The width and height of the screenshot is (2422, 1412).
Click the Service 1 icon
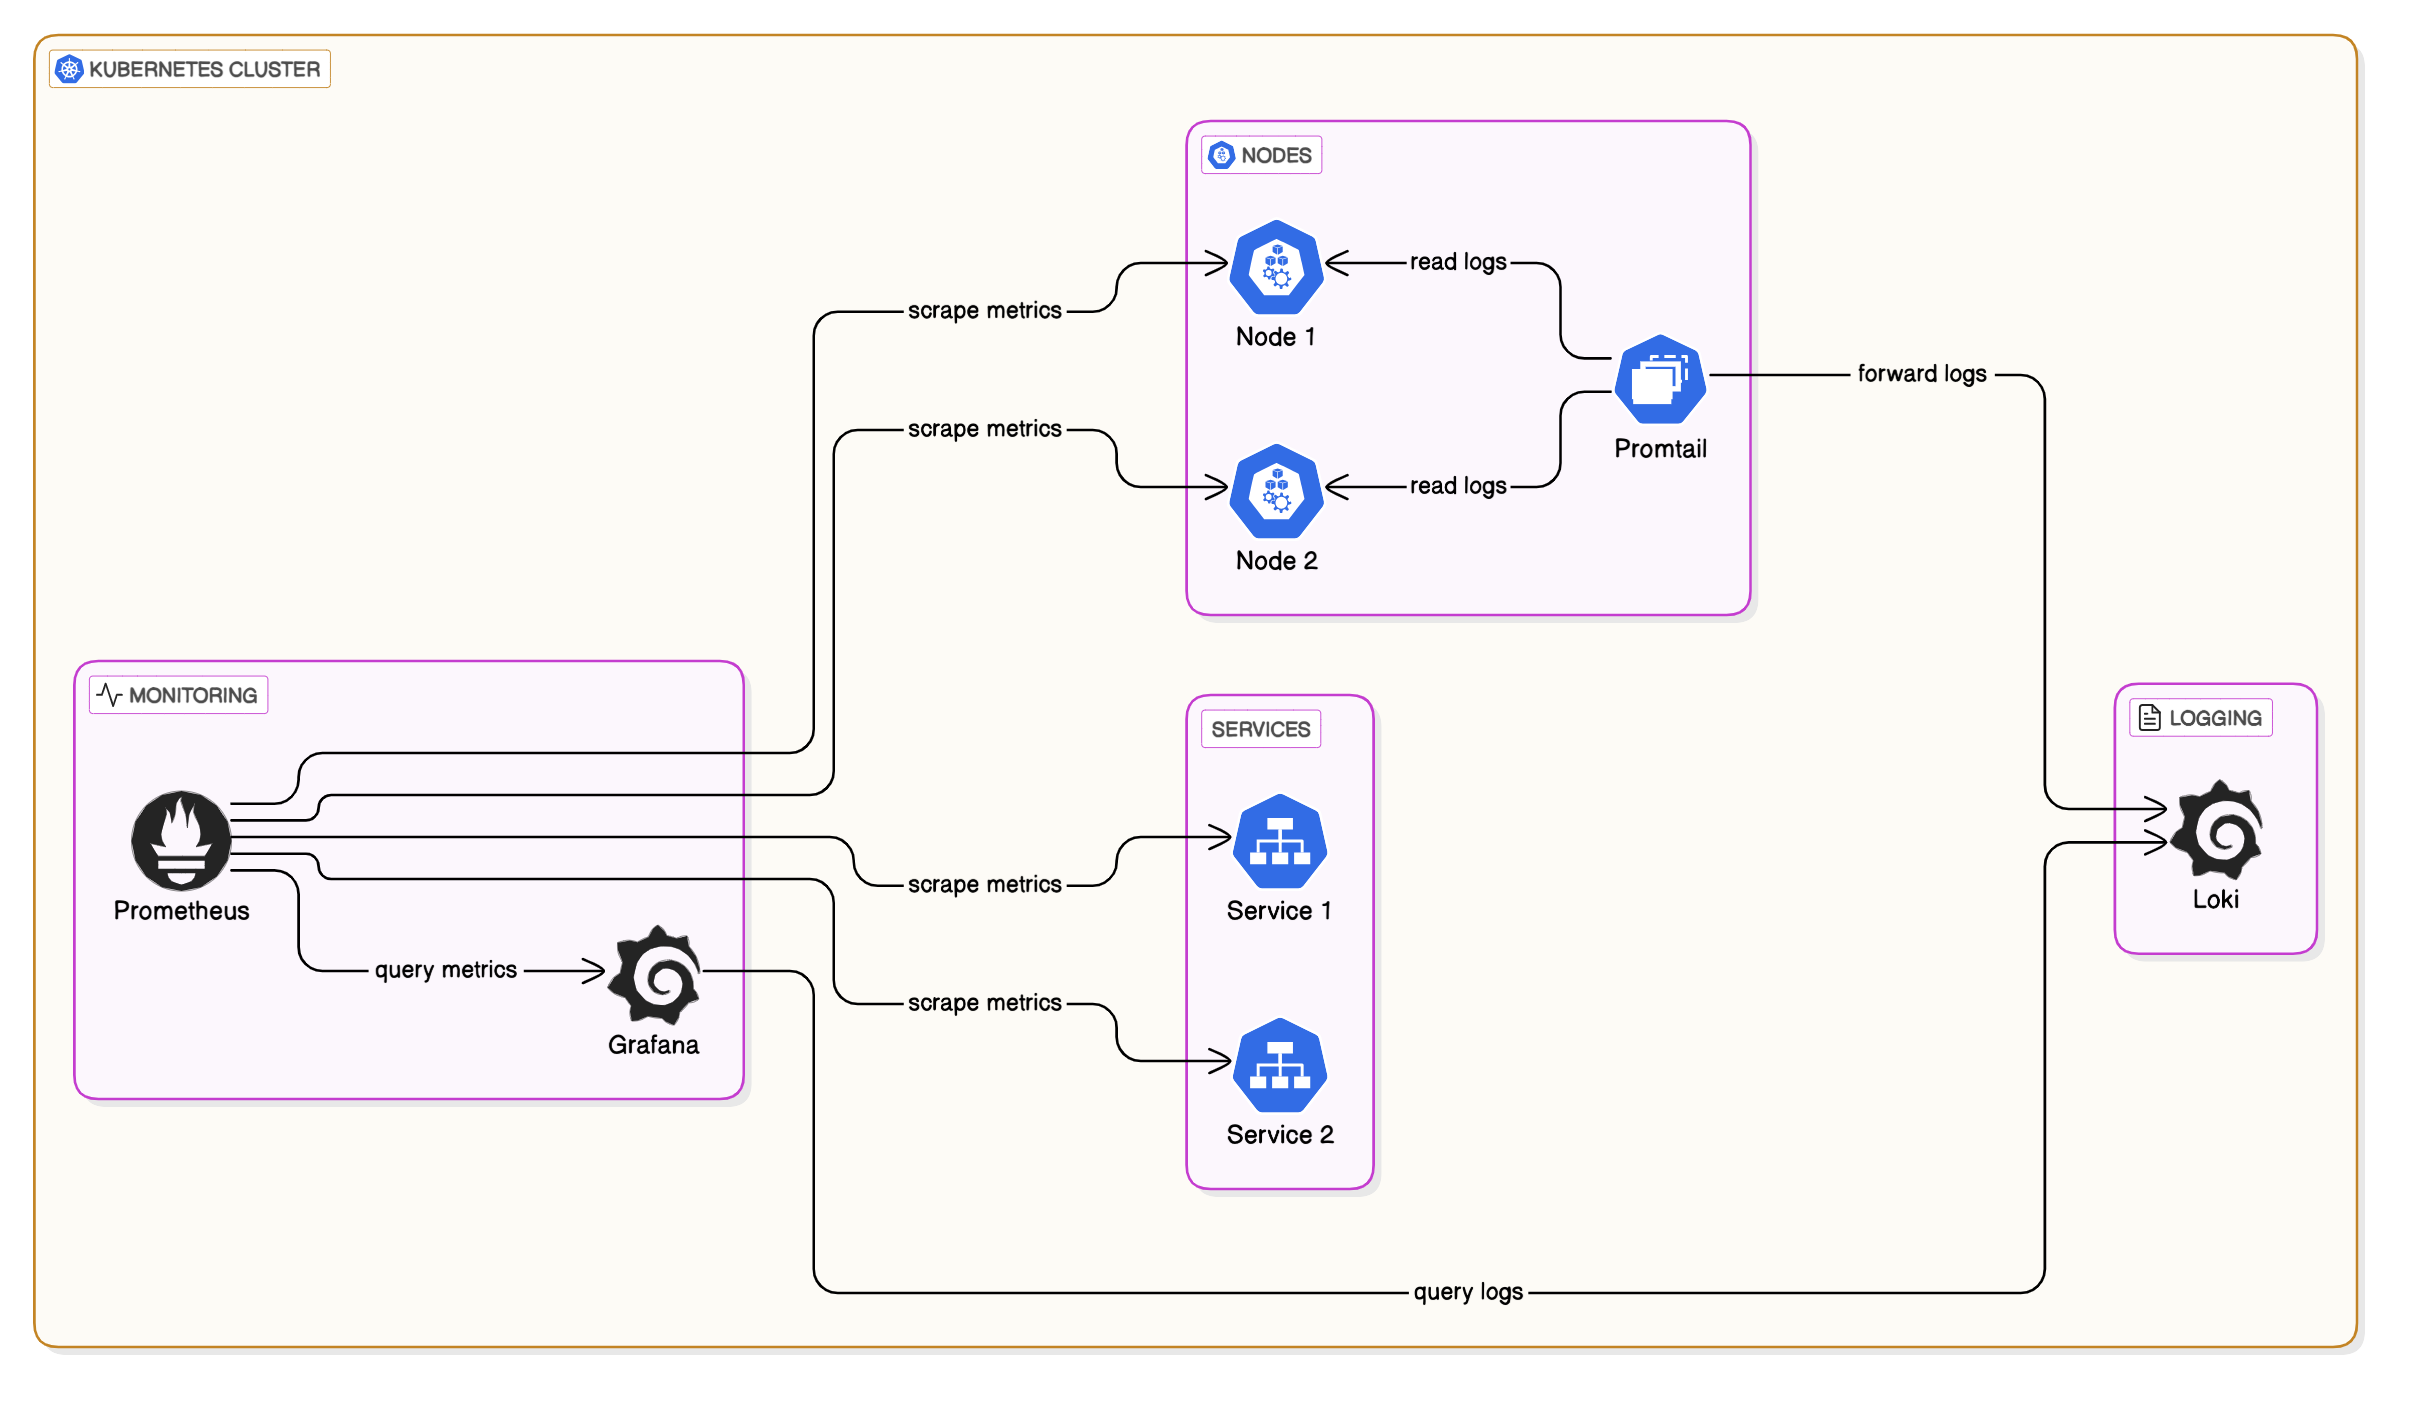point(1279,842)
